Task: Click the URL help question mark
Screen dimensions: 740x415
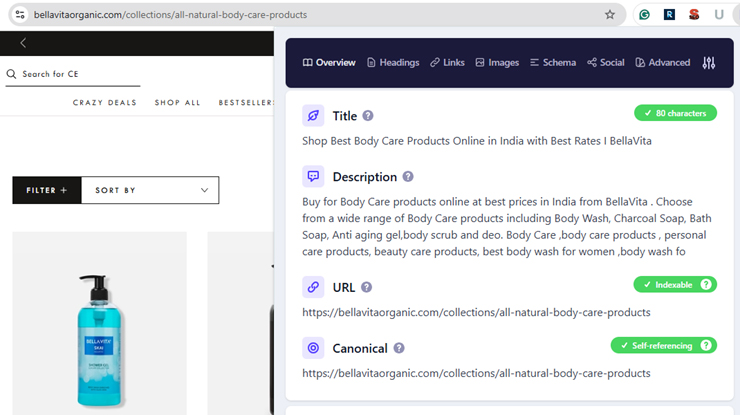Action: tap(366, 287)
